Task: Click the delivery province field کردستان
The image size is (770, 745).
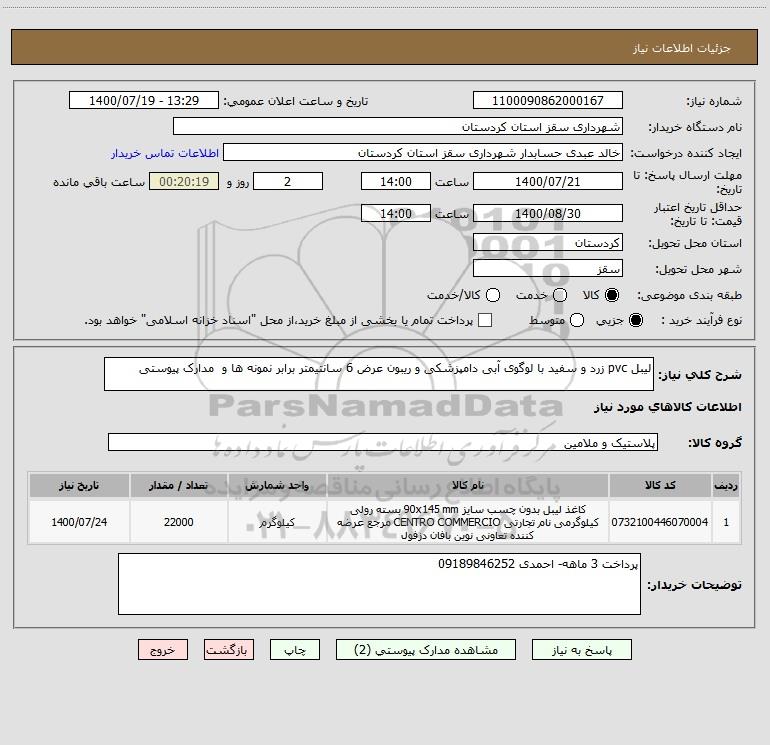Action: click(548, 243)
